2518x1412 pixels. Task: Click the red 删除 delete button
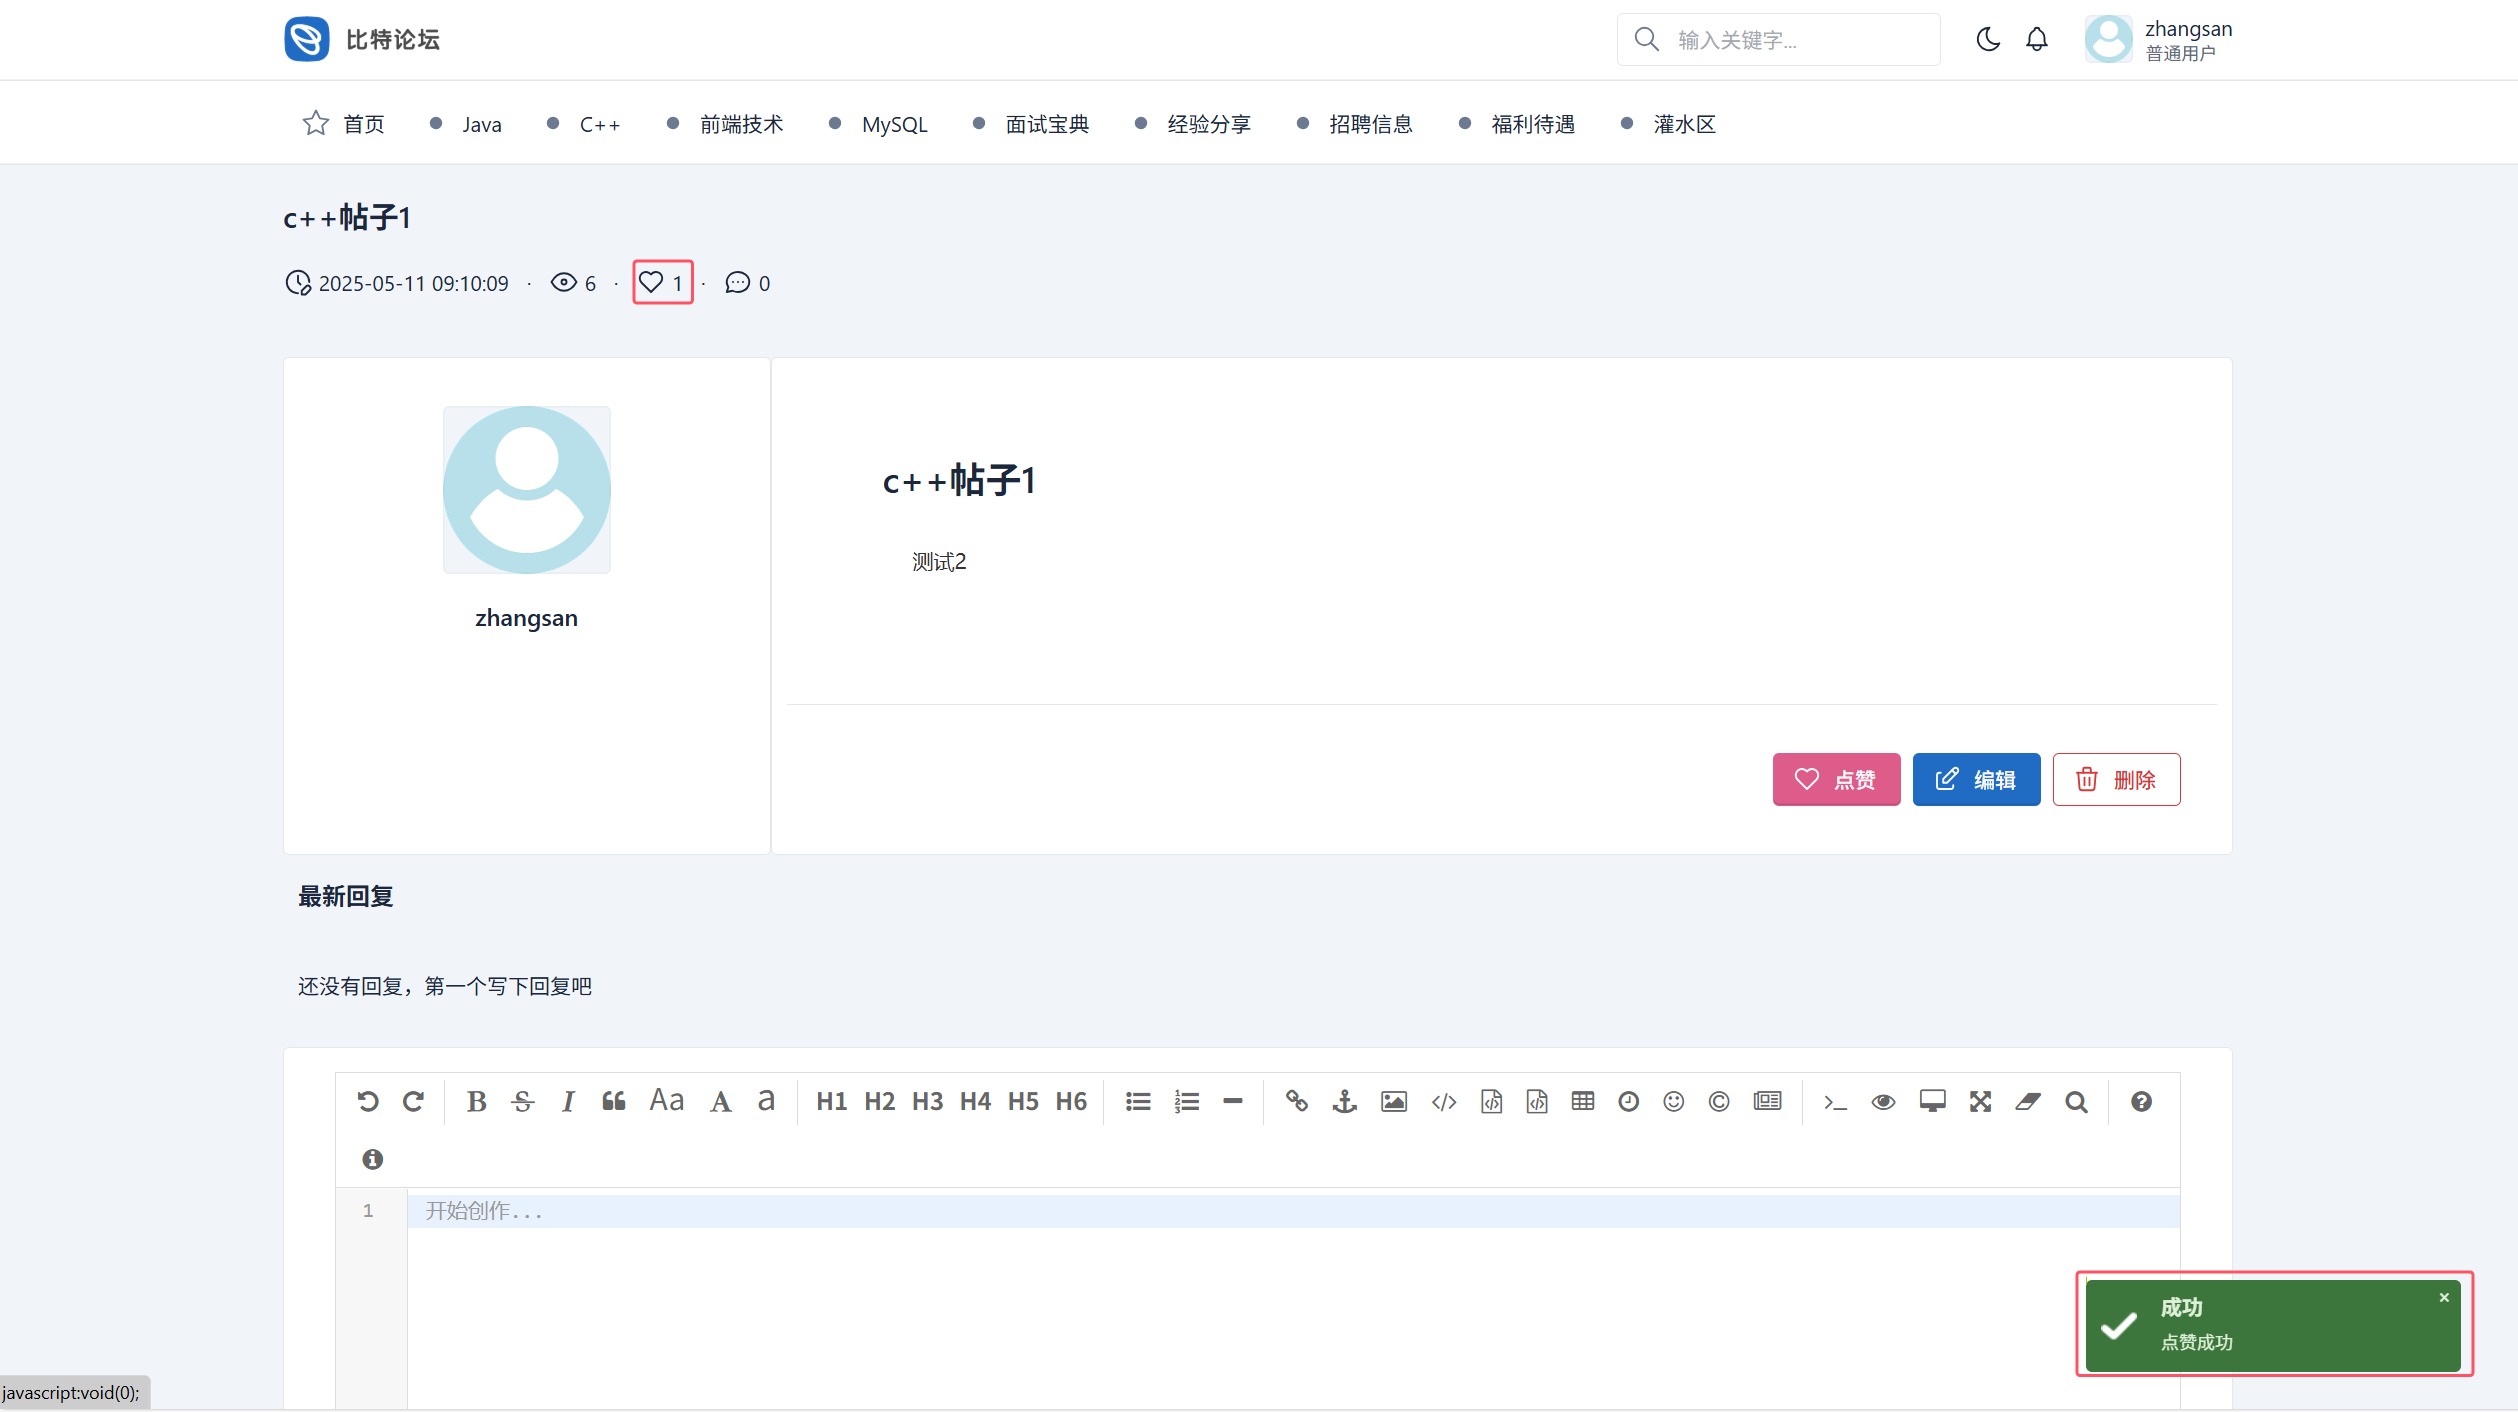click(x=2116, y=779)
